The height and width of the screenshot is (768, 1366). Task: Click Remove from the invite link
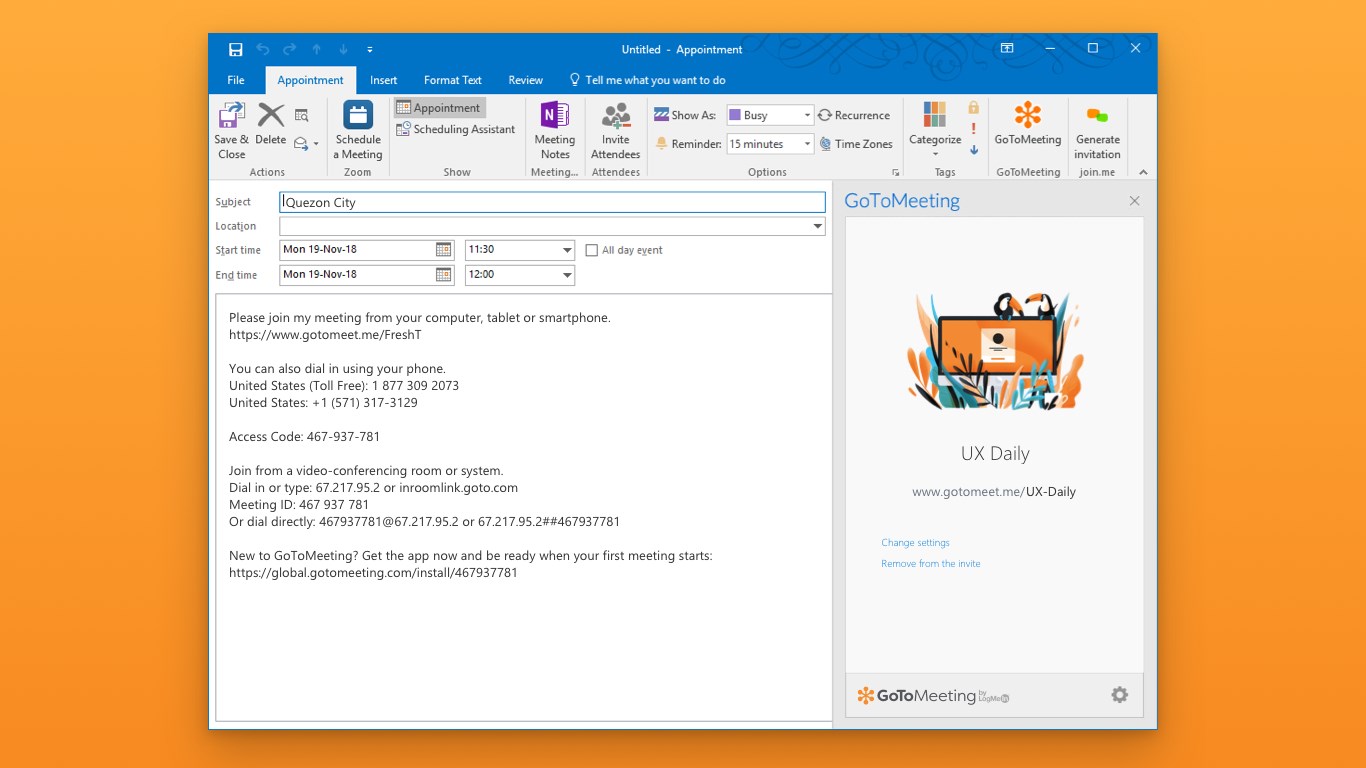point(930,564)
